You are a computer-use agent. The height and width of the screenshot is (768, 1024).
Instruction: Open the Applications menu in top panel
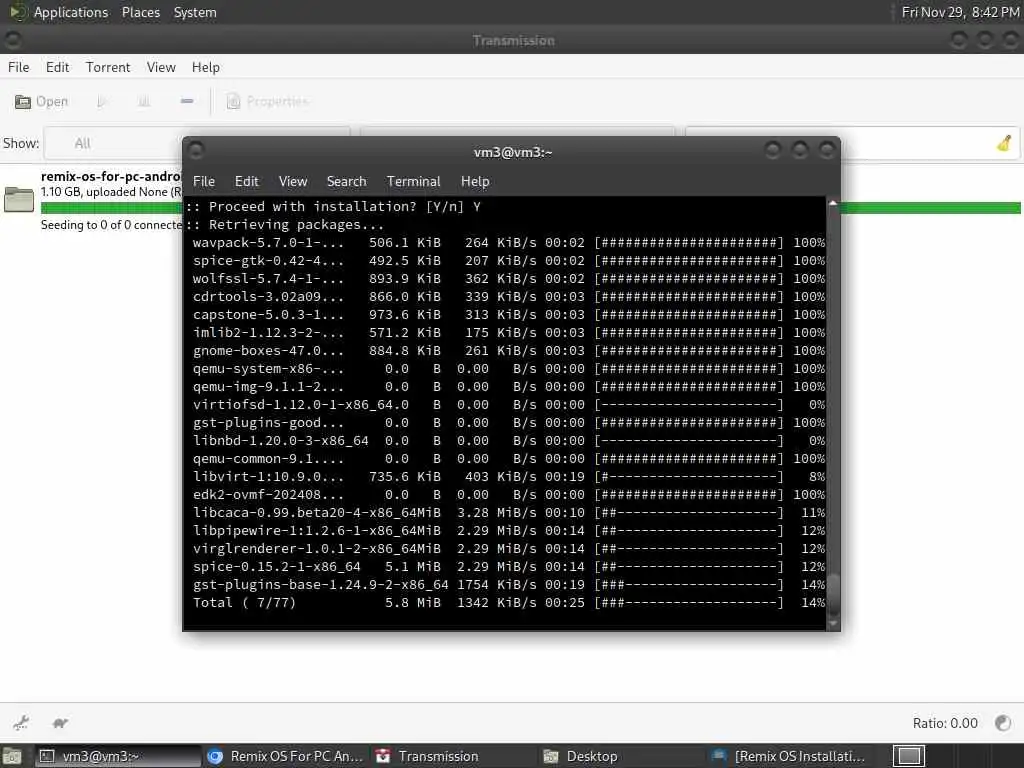[71, 12]
